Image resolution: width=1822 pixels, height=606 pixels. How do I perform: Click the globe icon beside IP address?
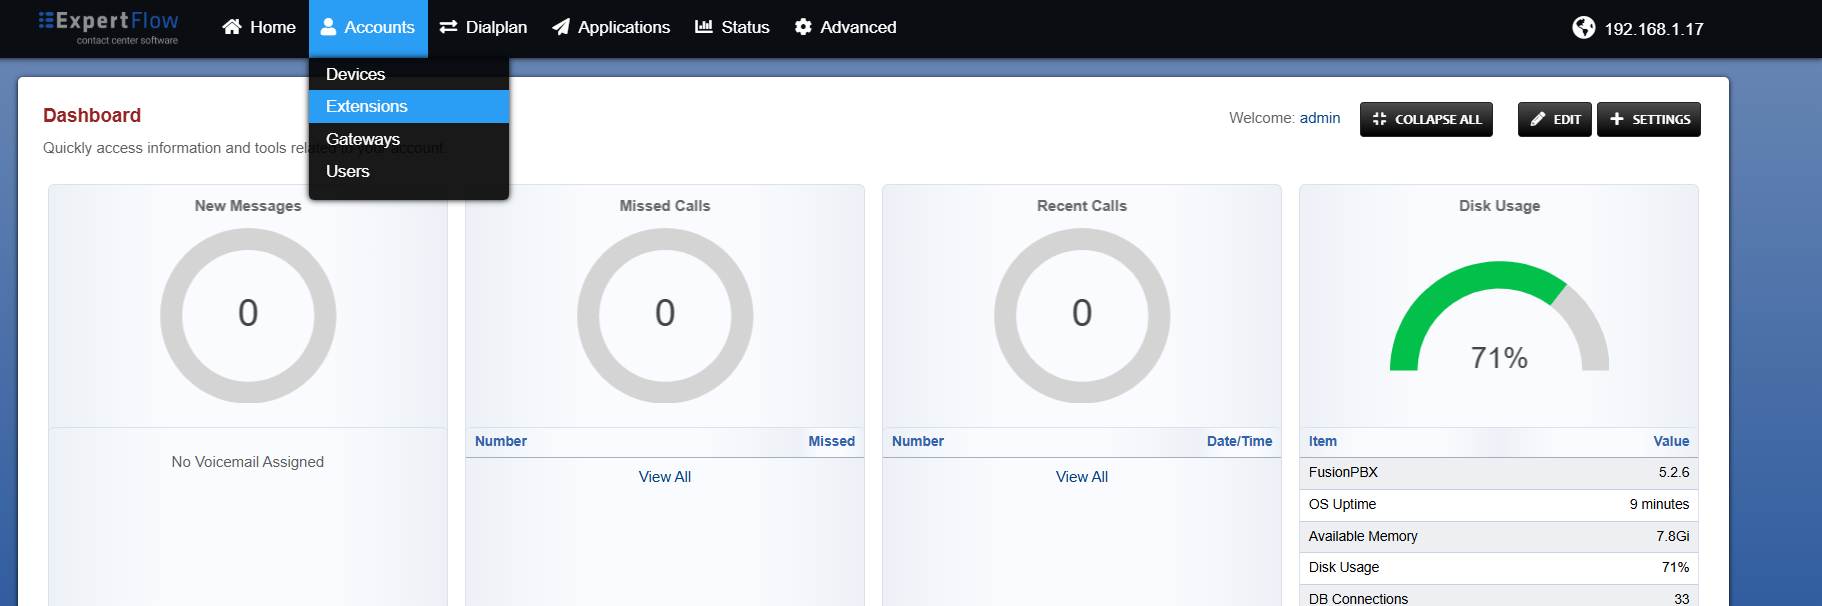[x=1584, y=28]
